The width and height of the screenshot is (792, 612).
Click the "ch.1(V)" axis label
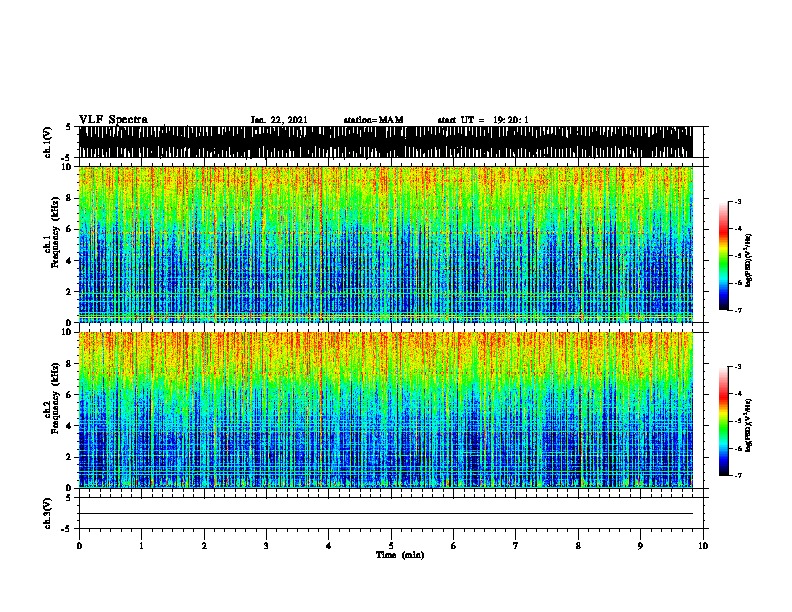[x=47, y=142]
